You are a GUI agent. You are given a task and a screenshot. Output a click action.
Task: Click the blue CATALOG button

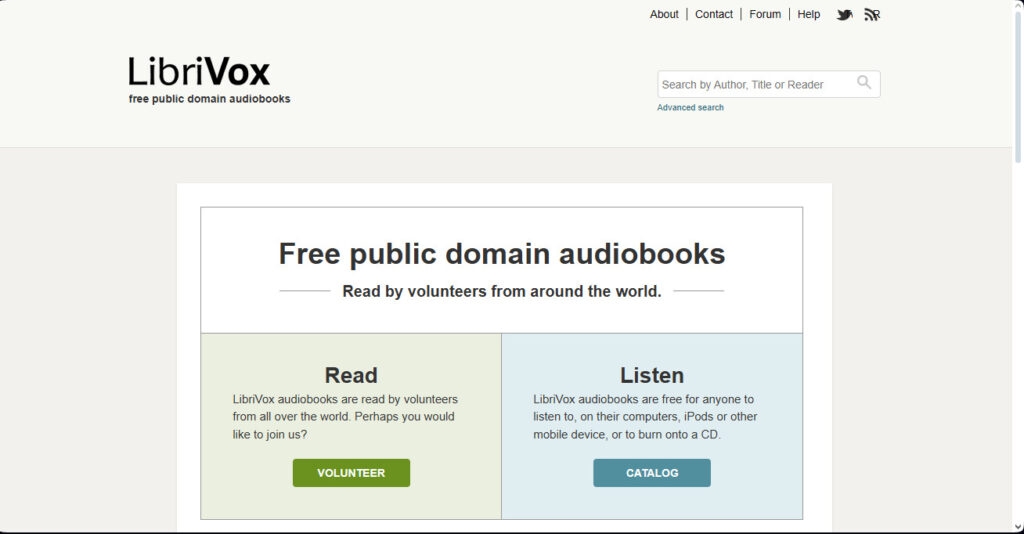point(652,473)
